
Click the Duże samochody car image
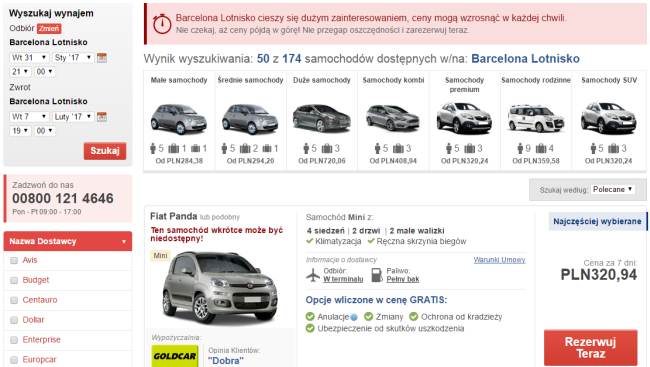(x=322, y=118)
